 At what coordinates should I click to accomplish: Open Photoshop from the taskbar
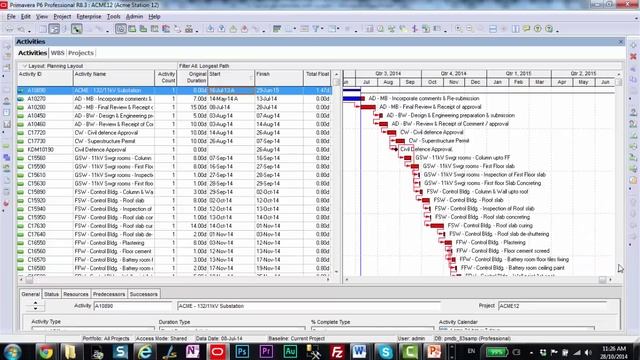(242, 351)
